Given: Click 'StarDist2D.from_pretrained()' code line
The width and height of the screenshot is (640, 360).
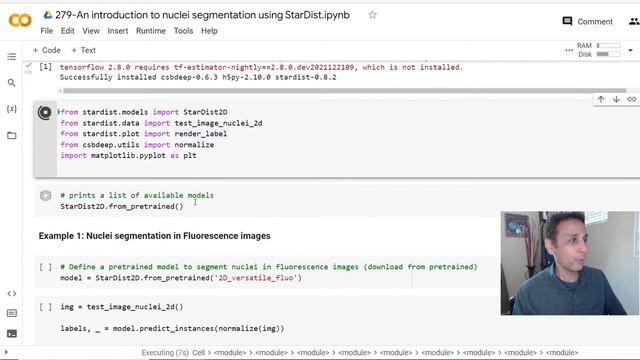Looking at the screenshot, I should 122,206.
